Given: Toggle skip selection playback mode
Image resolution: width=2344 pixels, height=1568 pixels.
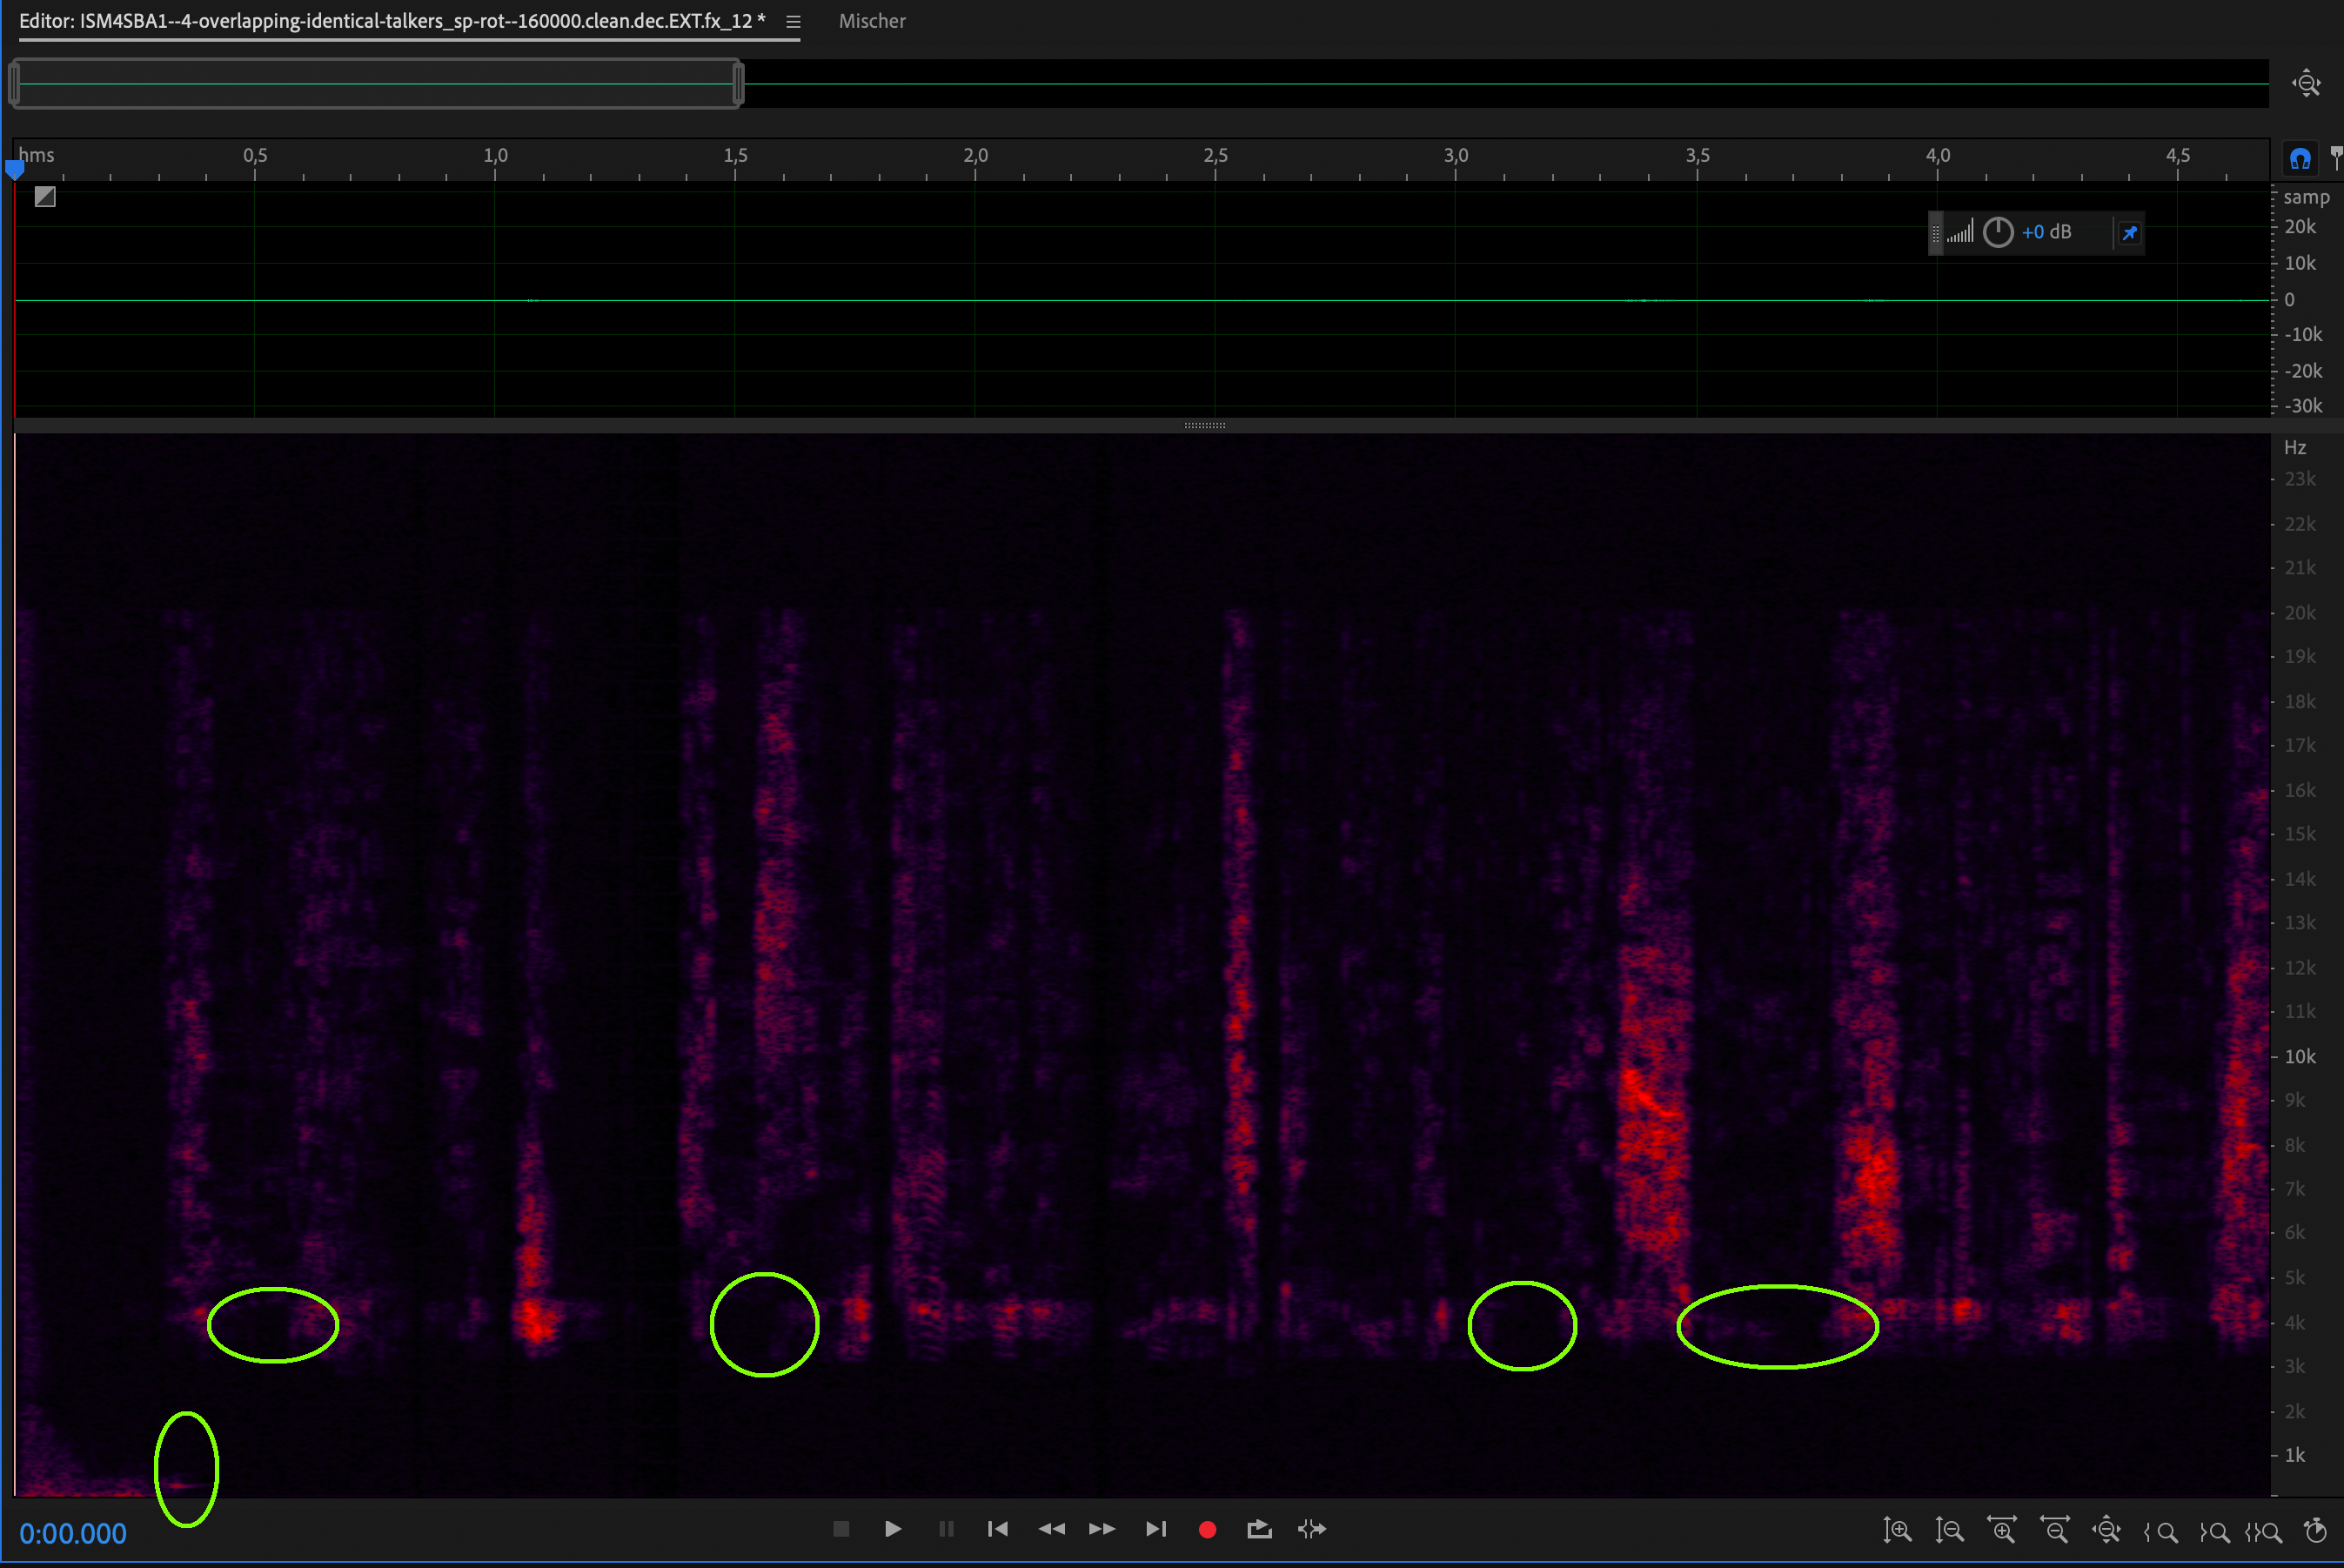Looking at the screenshot, I should 1312,1529.
